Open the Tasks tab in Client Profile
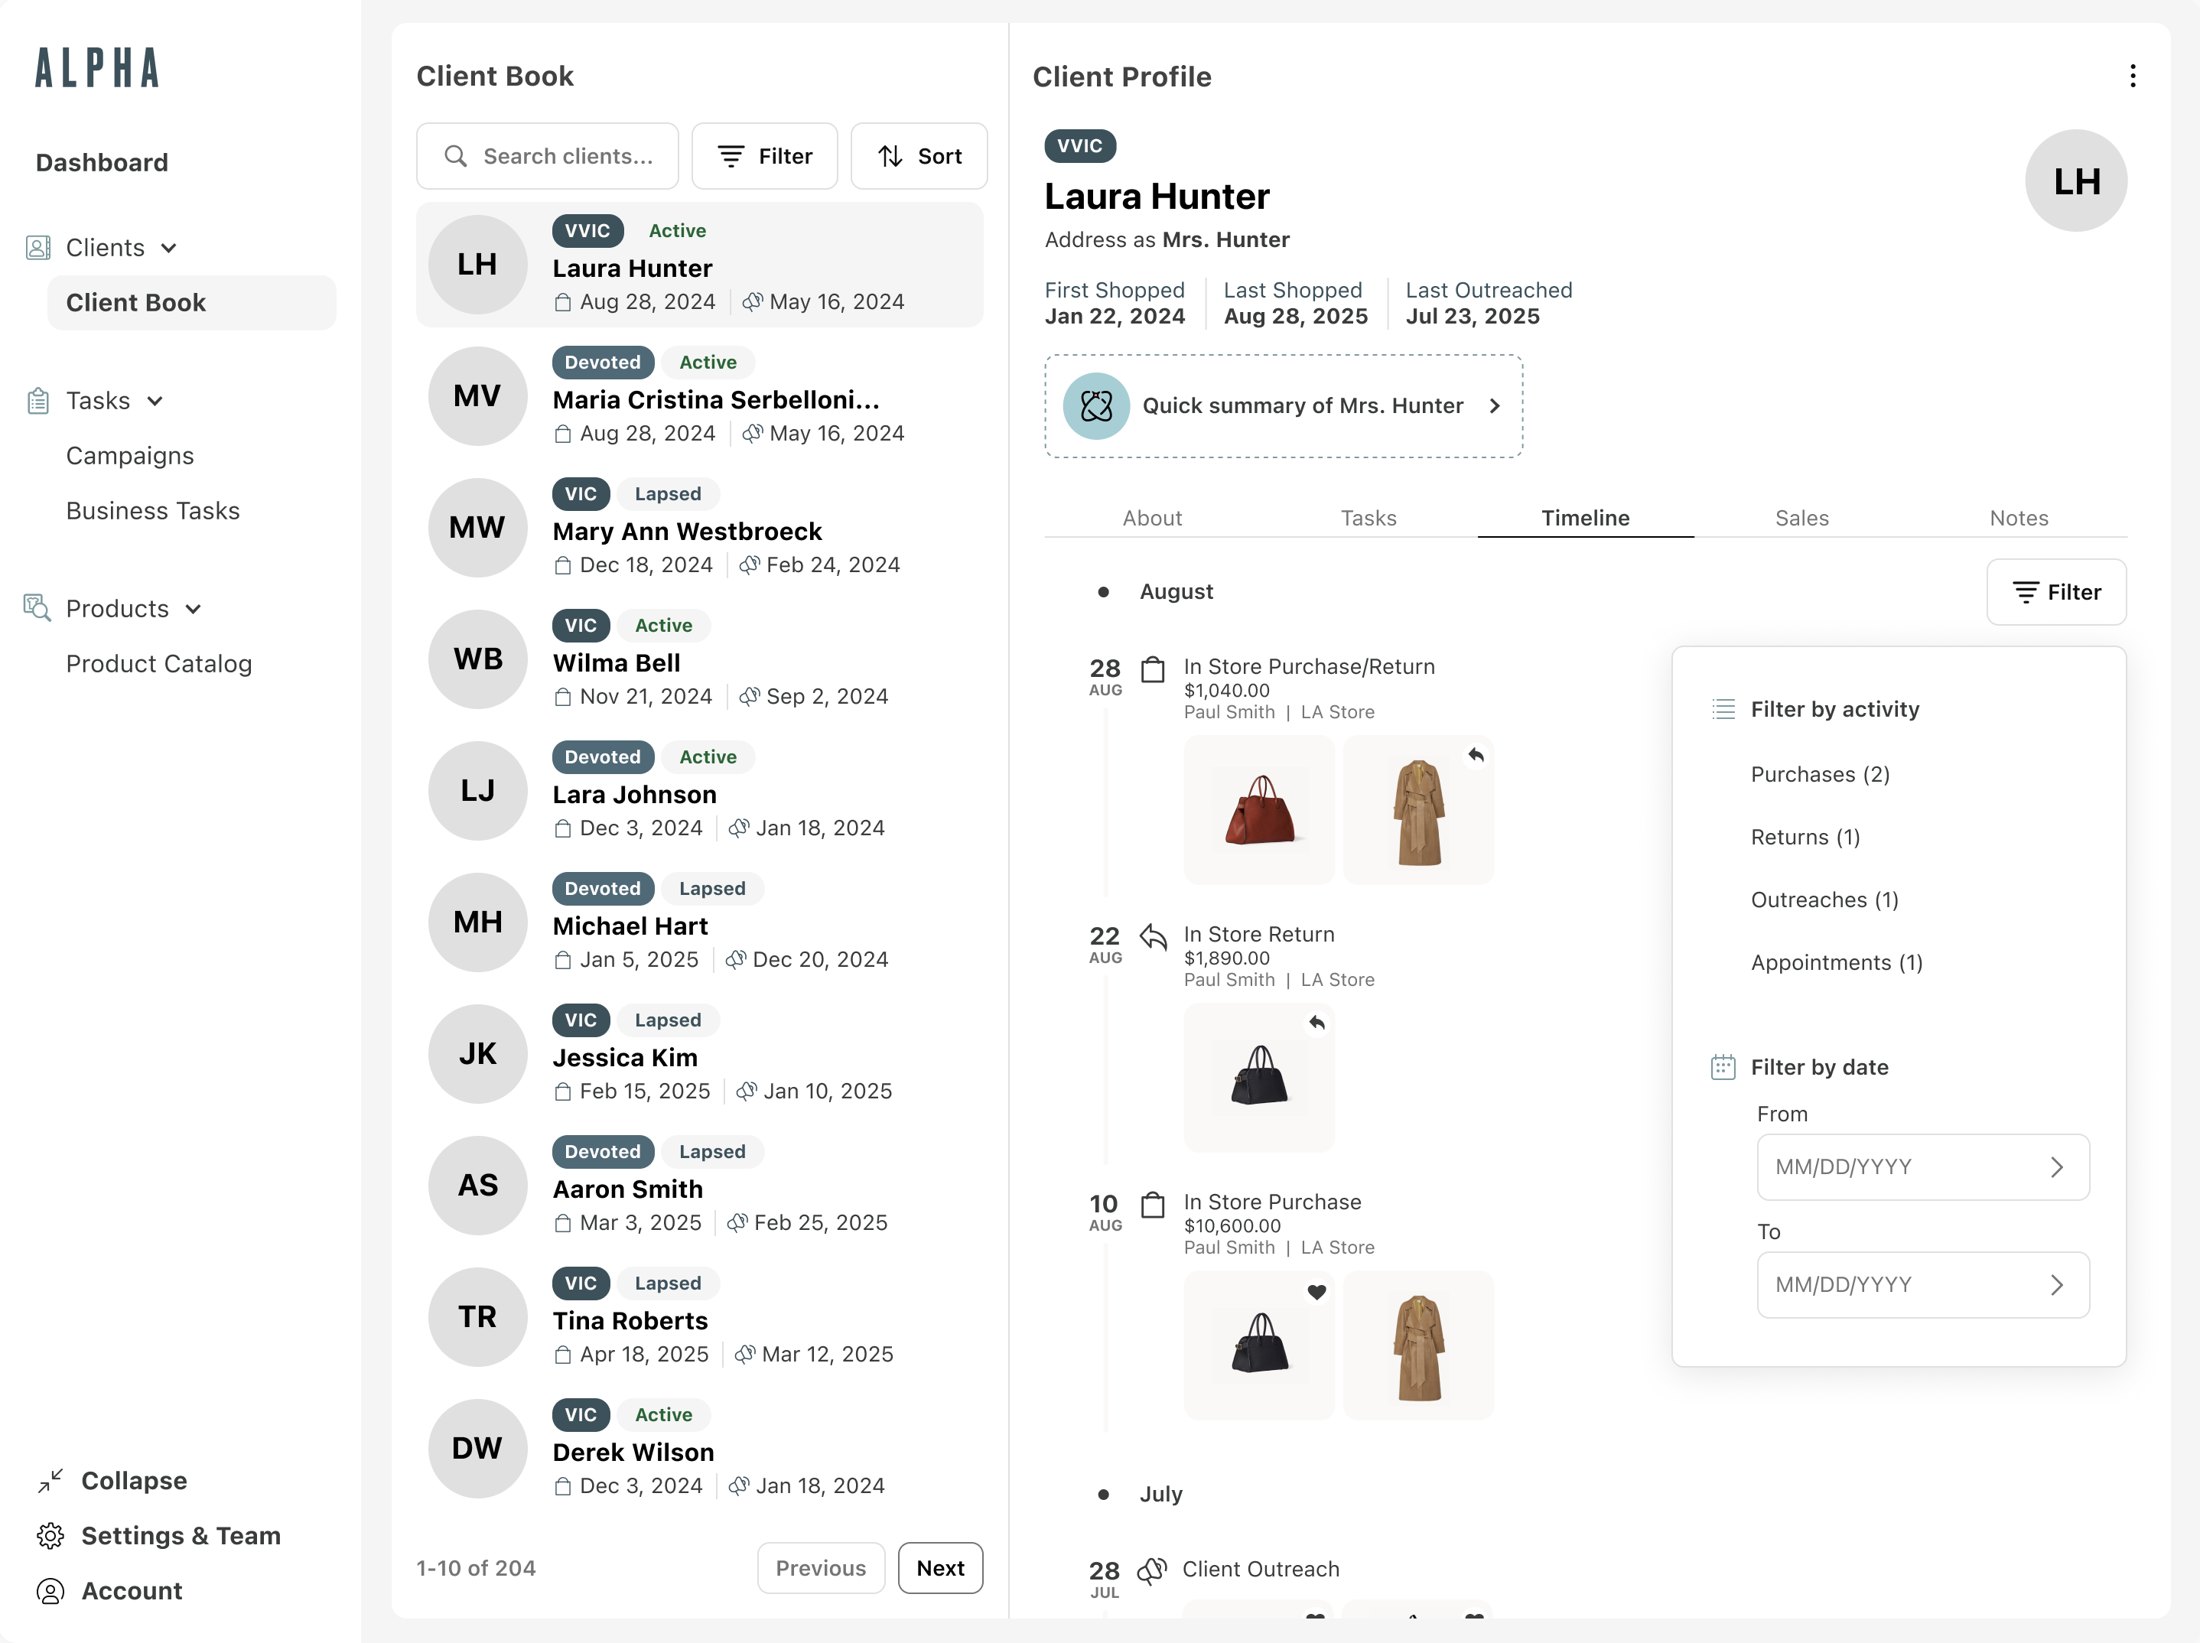 coord(1368,518)
